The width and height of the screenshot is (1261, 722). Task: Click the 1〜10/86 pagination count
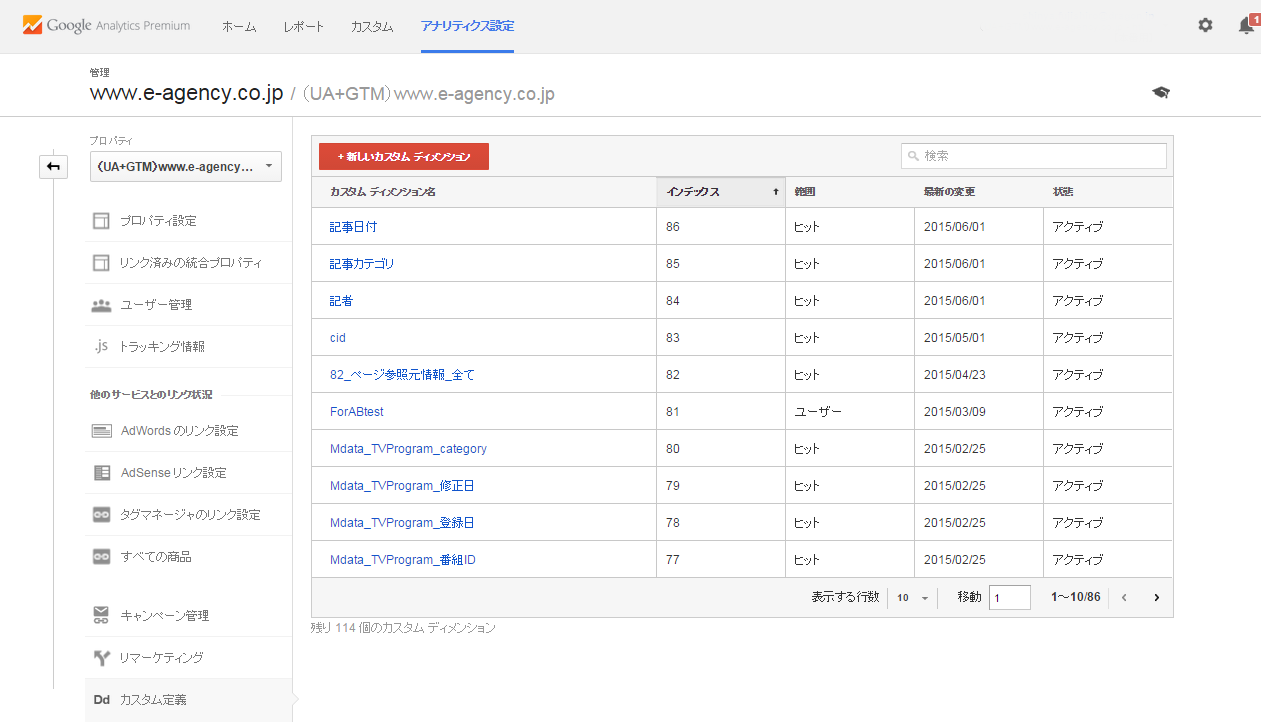pos(1075,598)
